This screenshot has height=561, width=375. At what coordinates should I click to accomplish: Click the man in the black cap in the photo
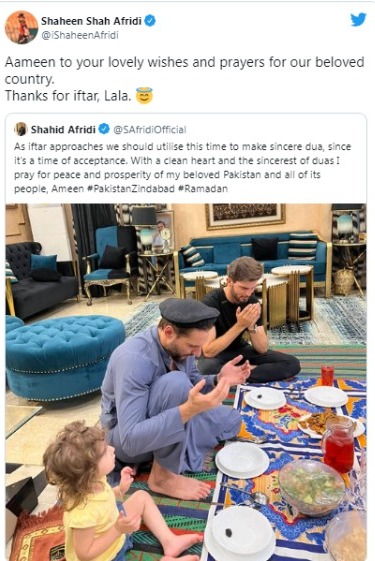(x=172, y=394)
